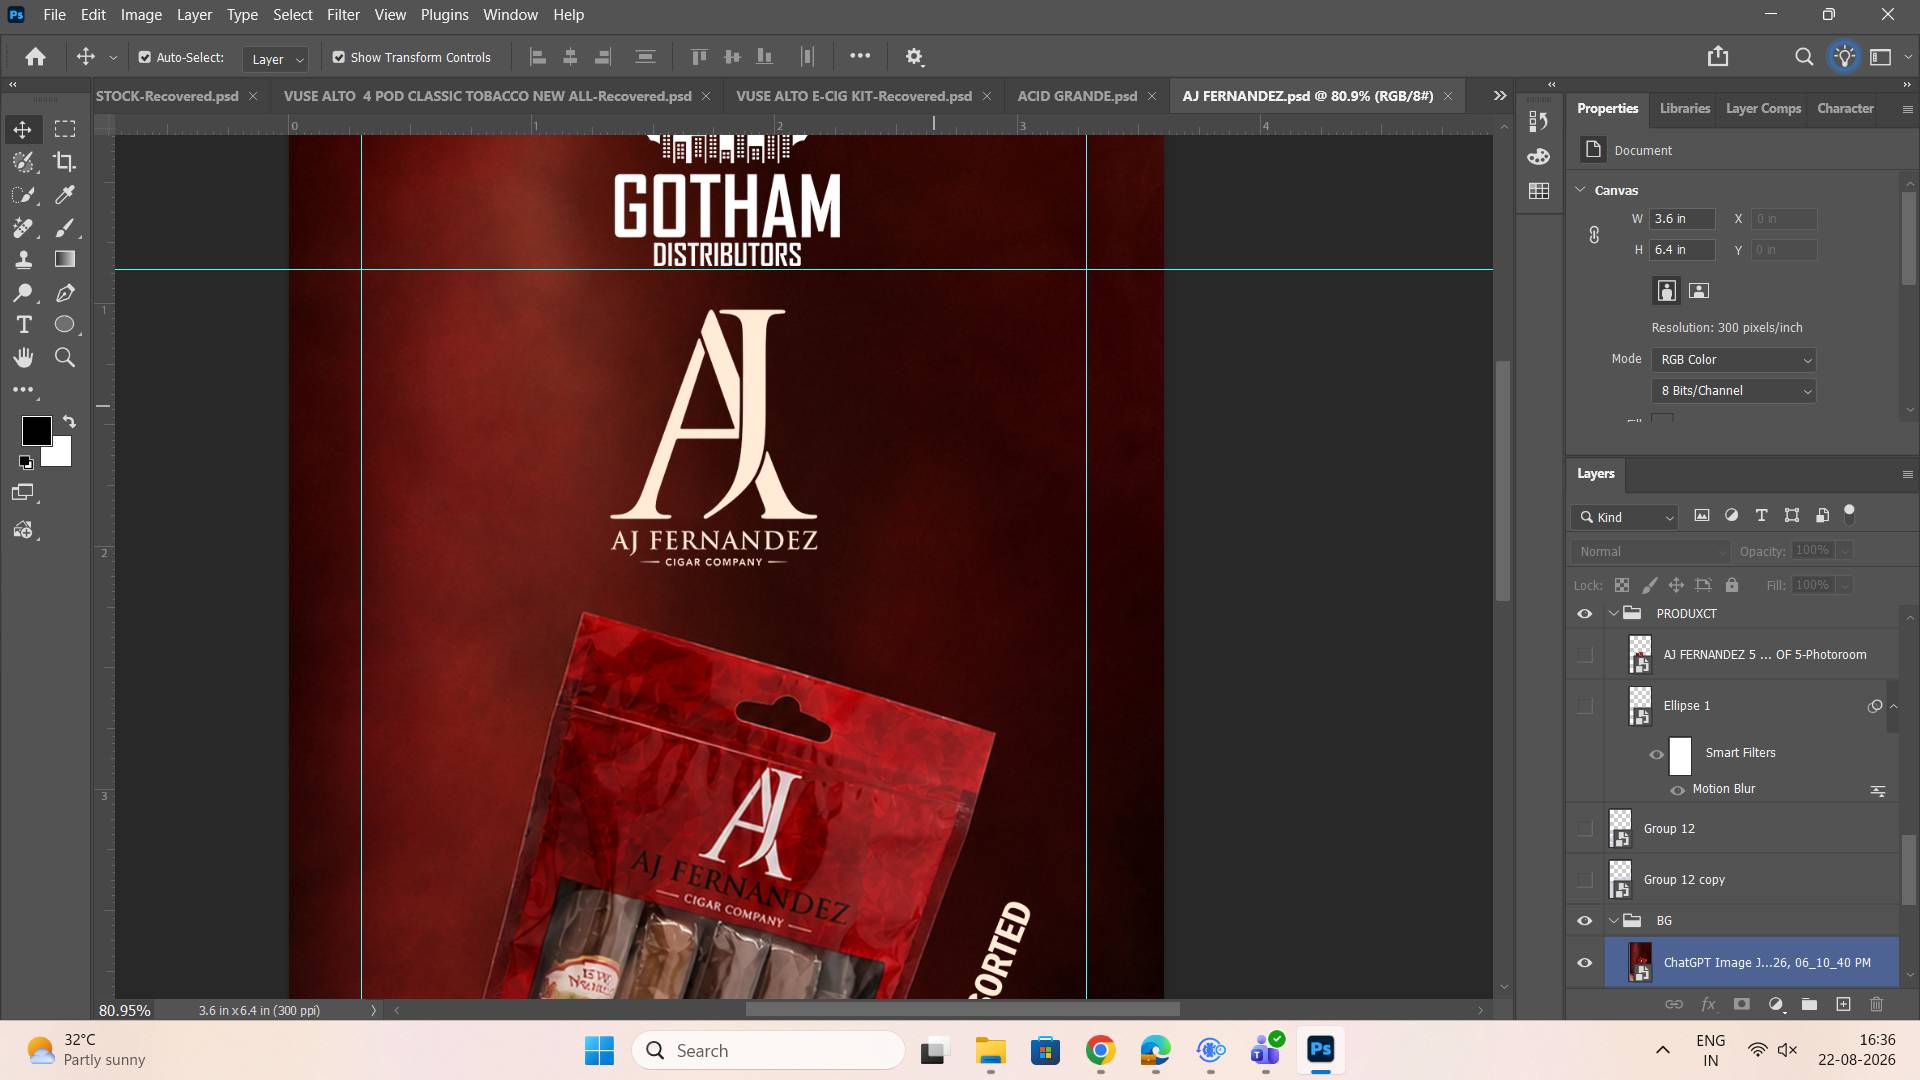The image size is (1920, 1080).
Task: Create a new layer icon
Action: (1843, 1004)
